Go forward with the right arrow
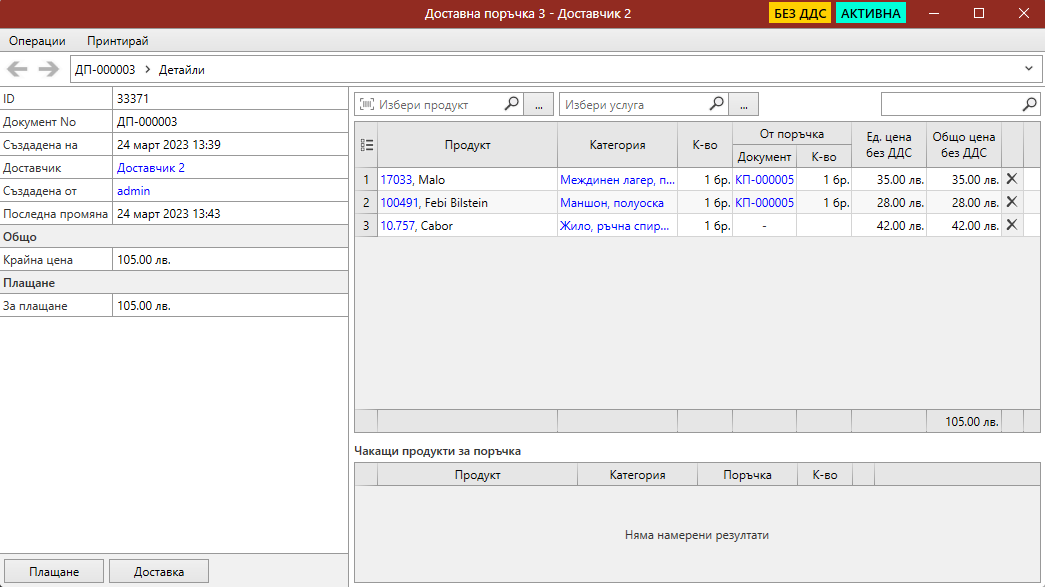The image size is (1045, 587). [x=49, y=69]
